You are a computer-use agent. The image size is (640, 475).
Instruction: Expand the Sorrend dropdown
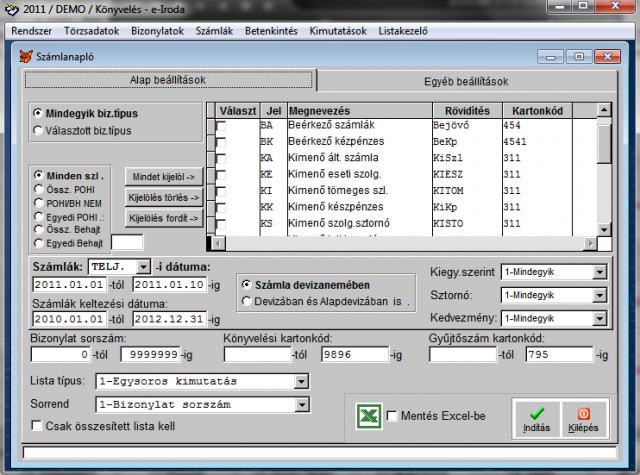[x=302, y=404]
